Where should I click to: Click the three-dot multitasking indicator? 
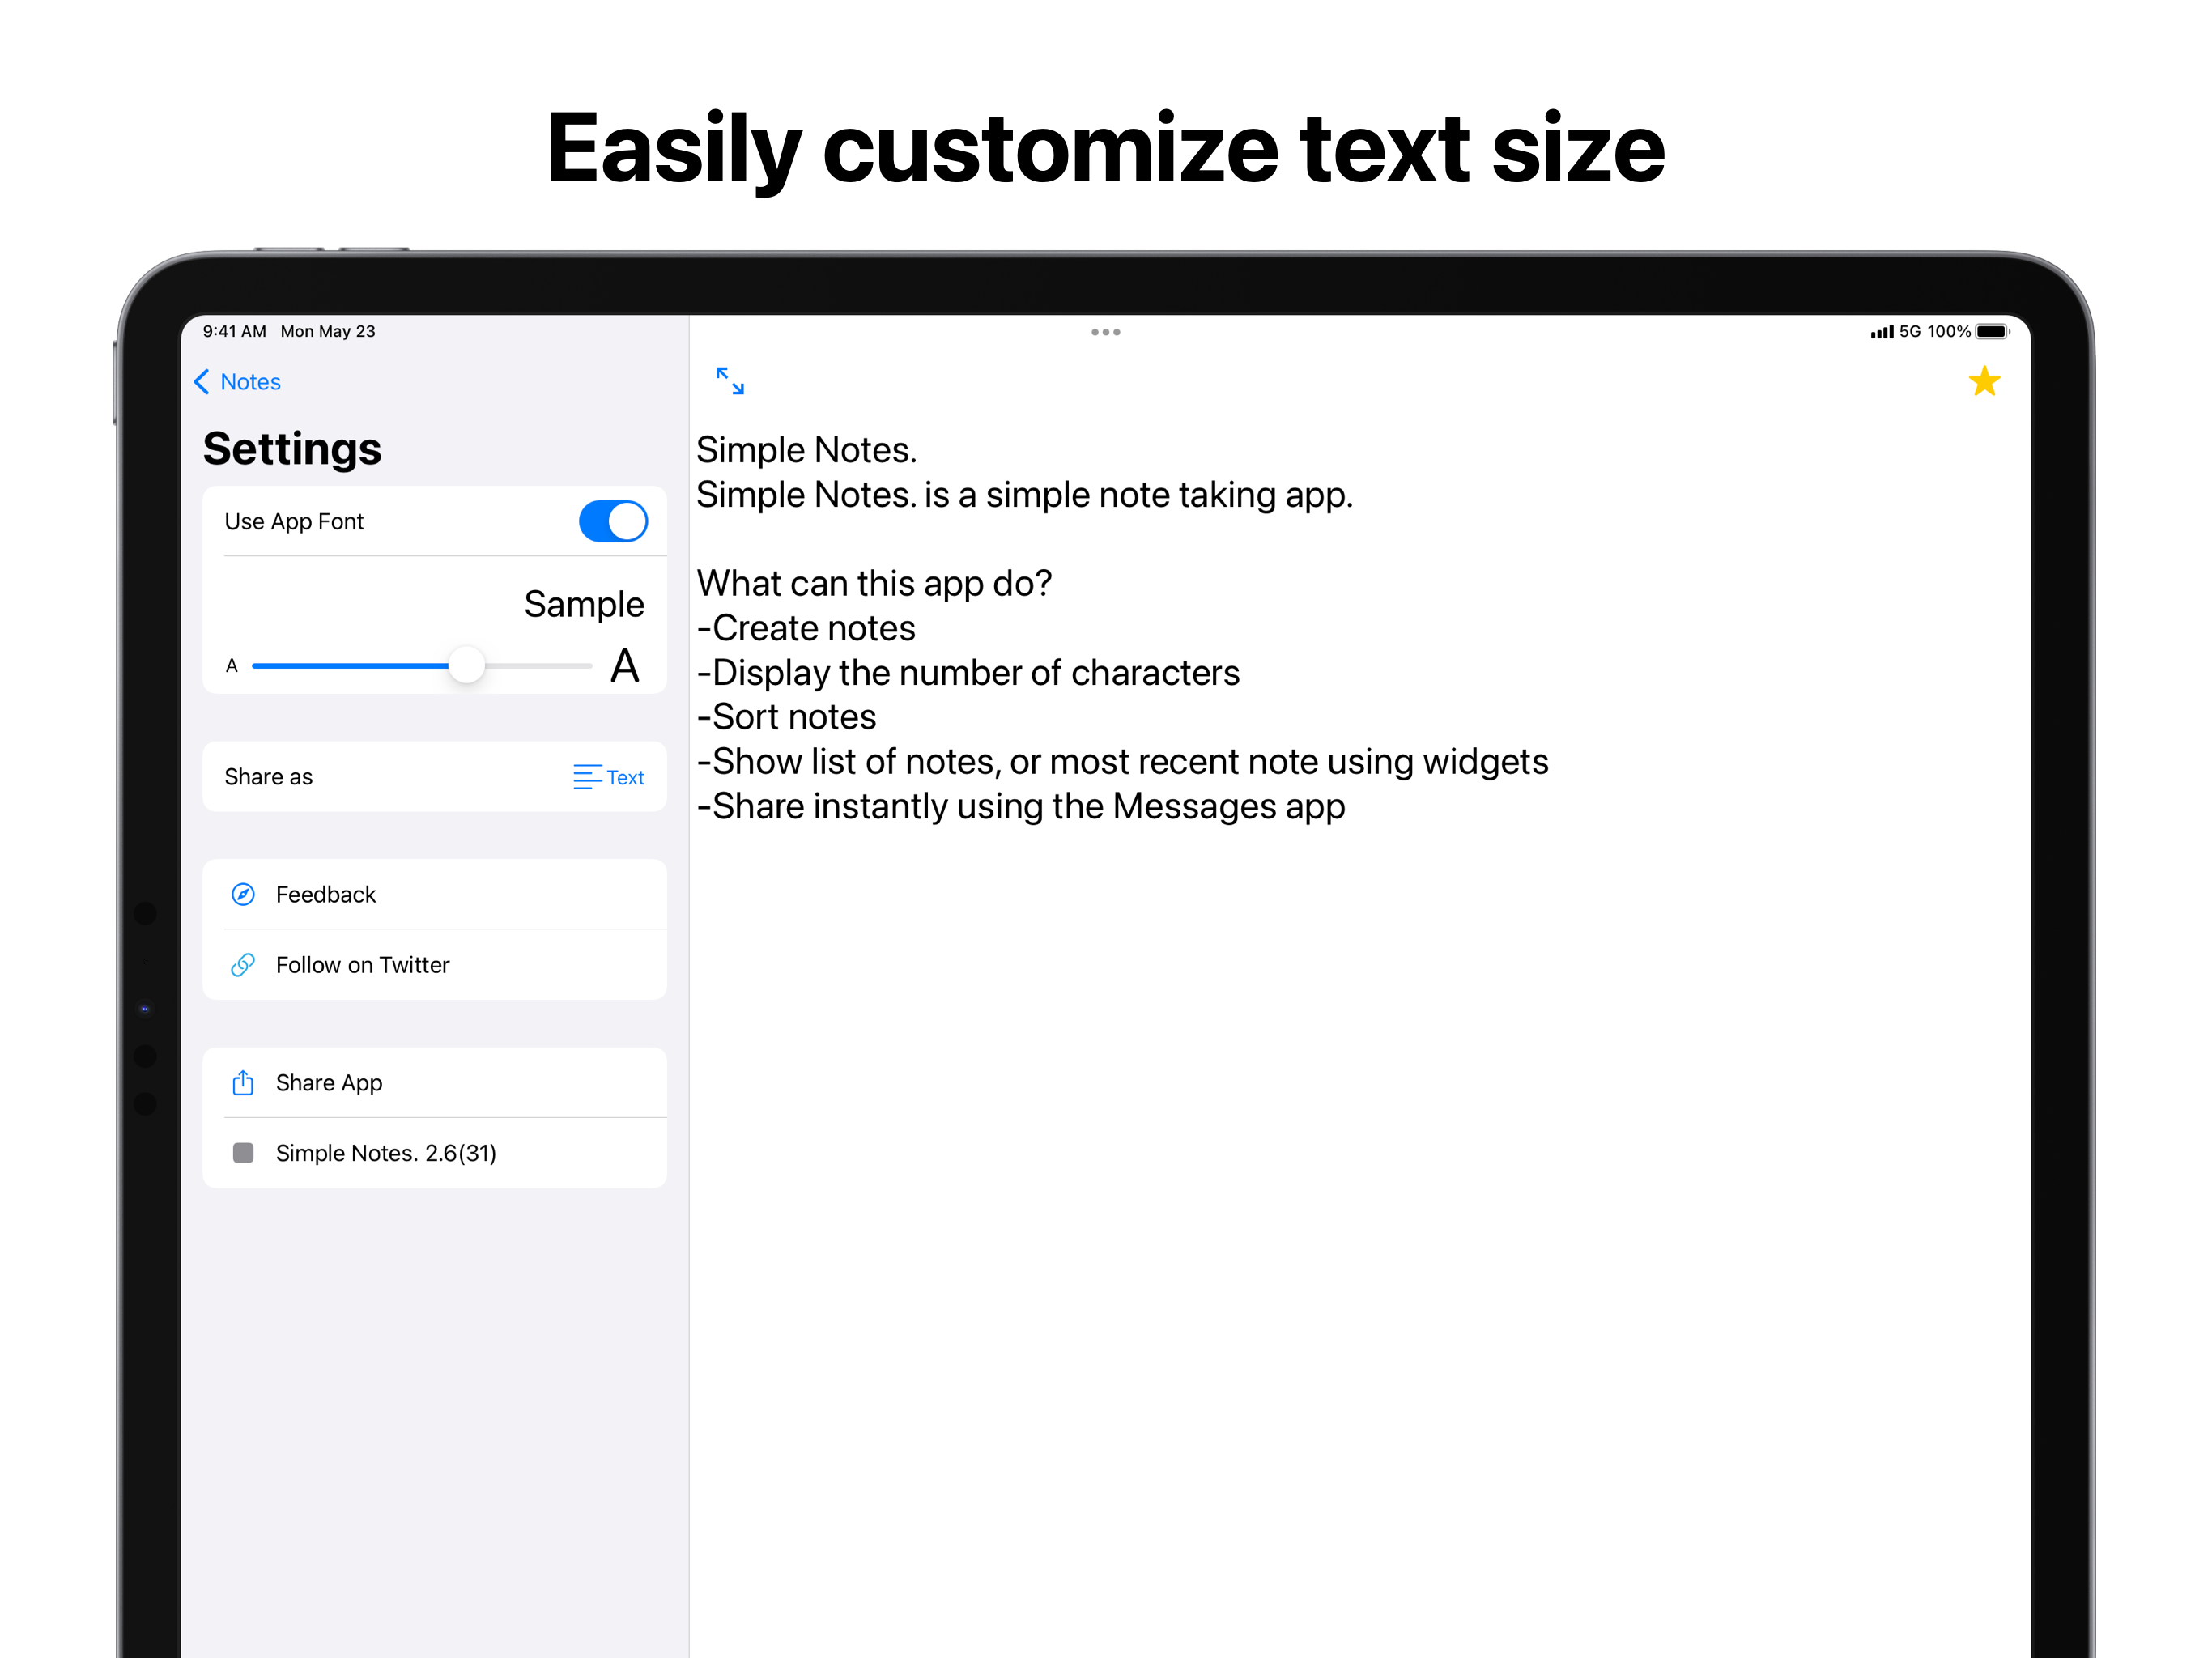[1105, 332]
